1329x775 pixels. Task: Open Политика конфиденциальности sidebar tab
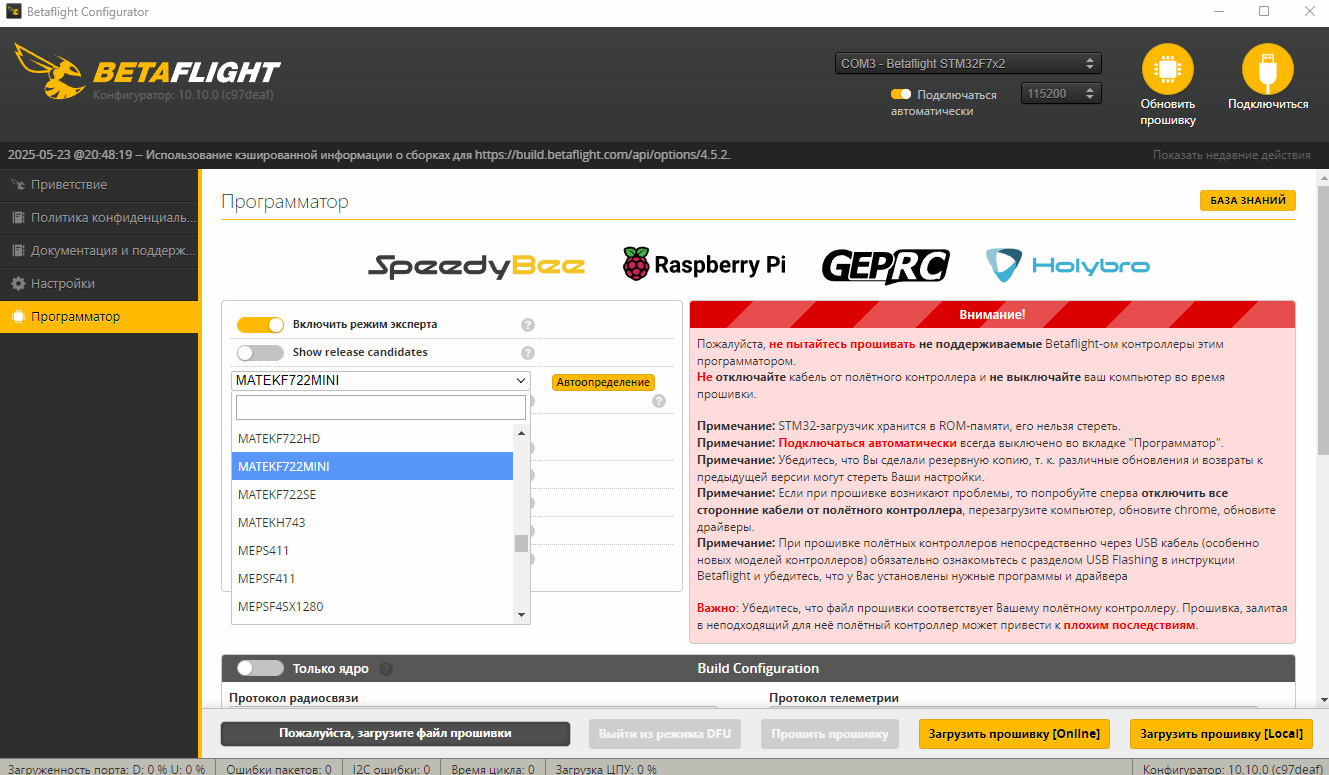[99, 218]
